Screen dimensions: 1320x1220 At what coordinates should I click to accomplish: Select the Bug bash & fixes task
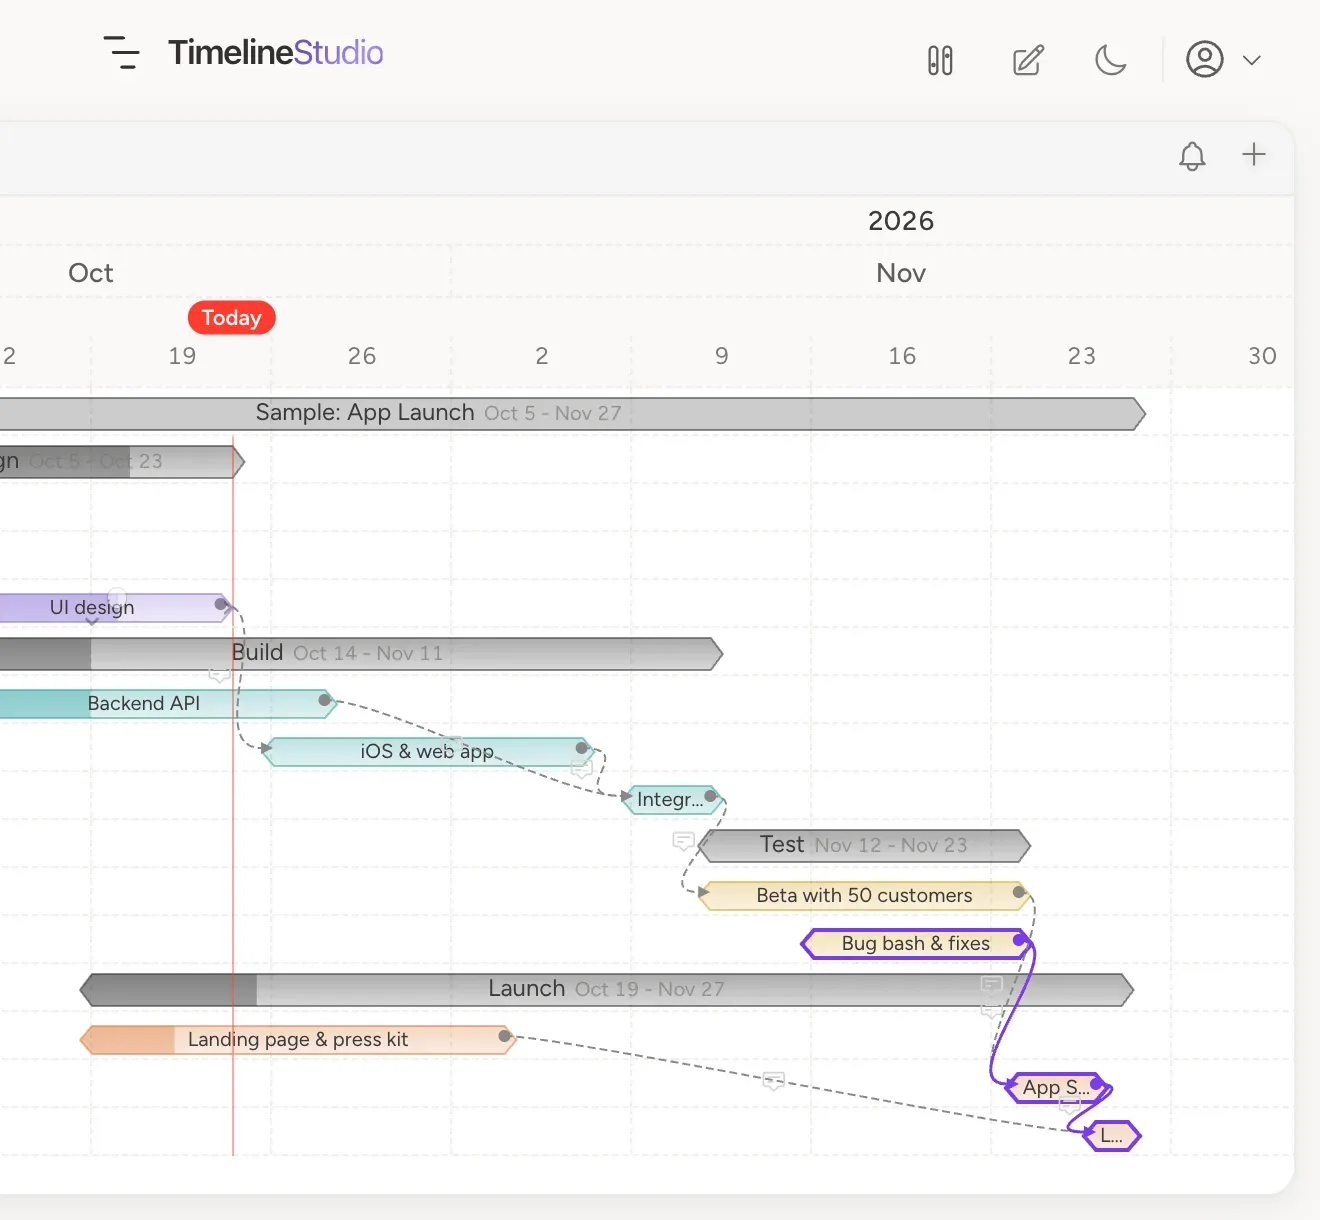(916, 943)
